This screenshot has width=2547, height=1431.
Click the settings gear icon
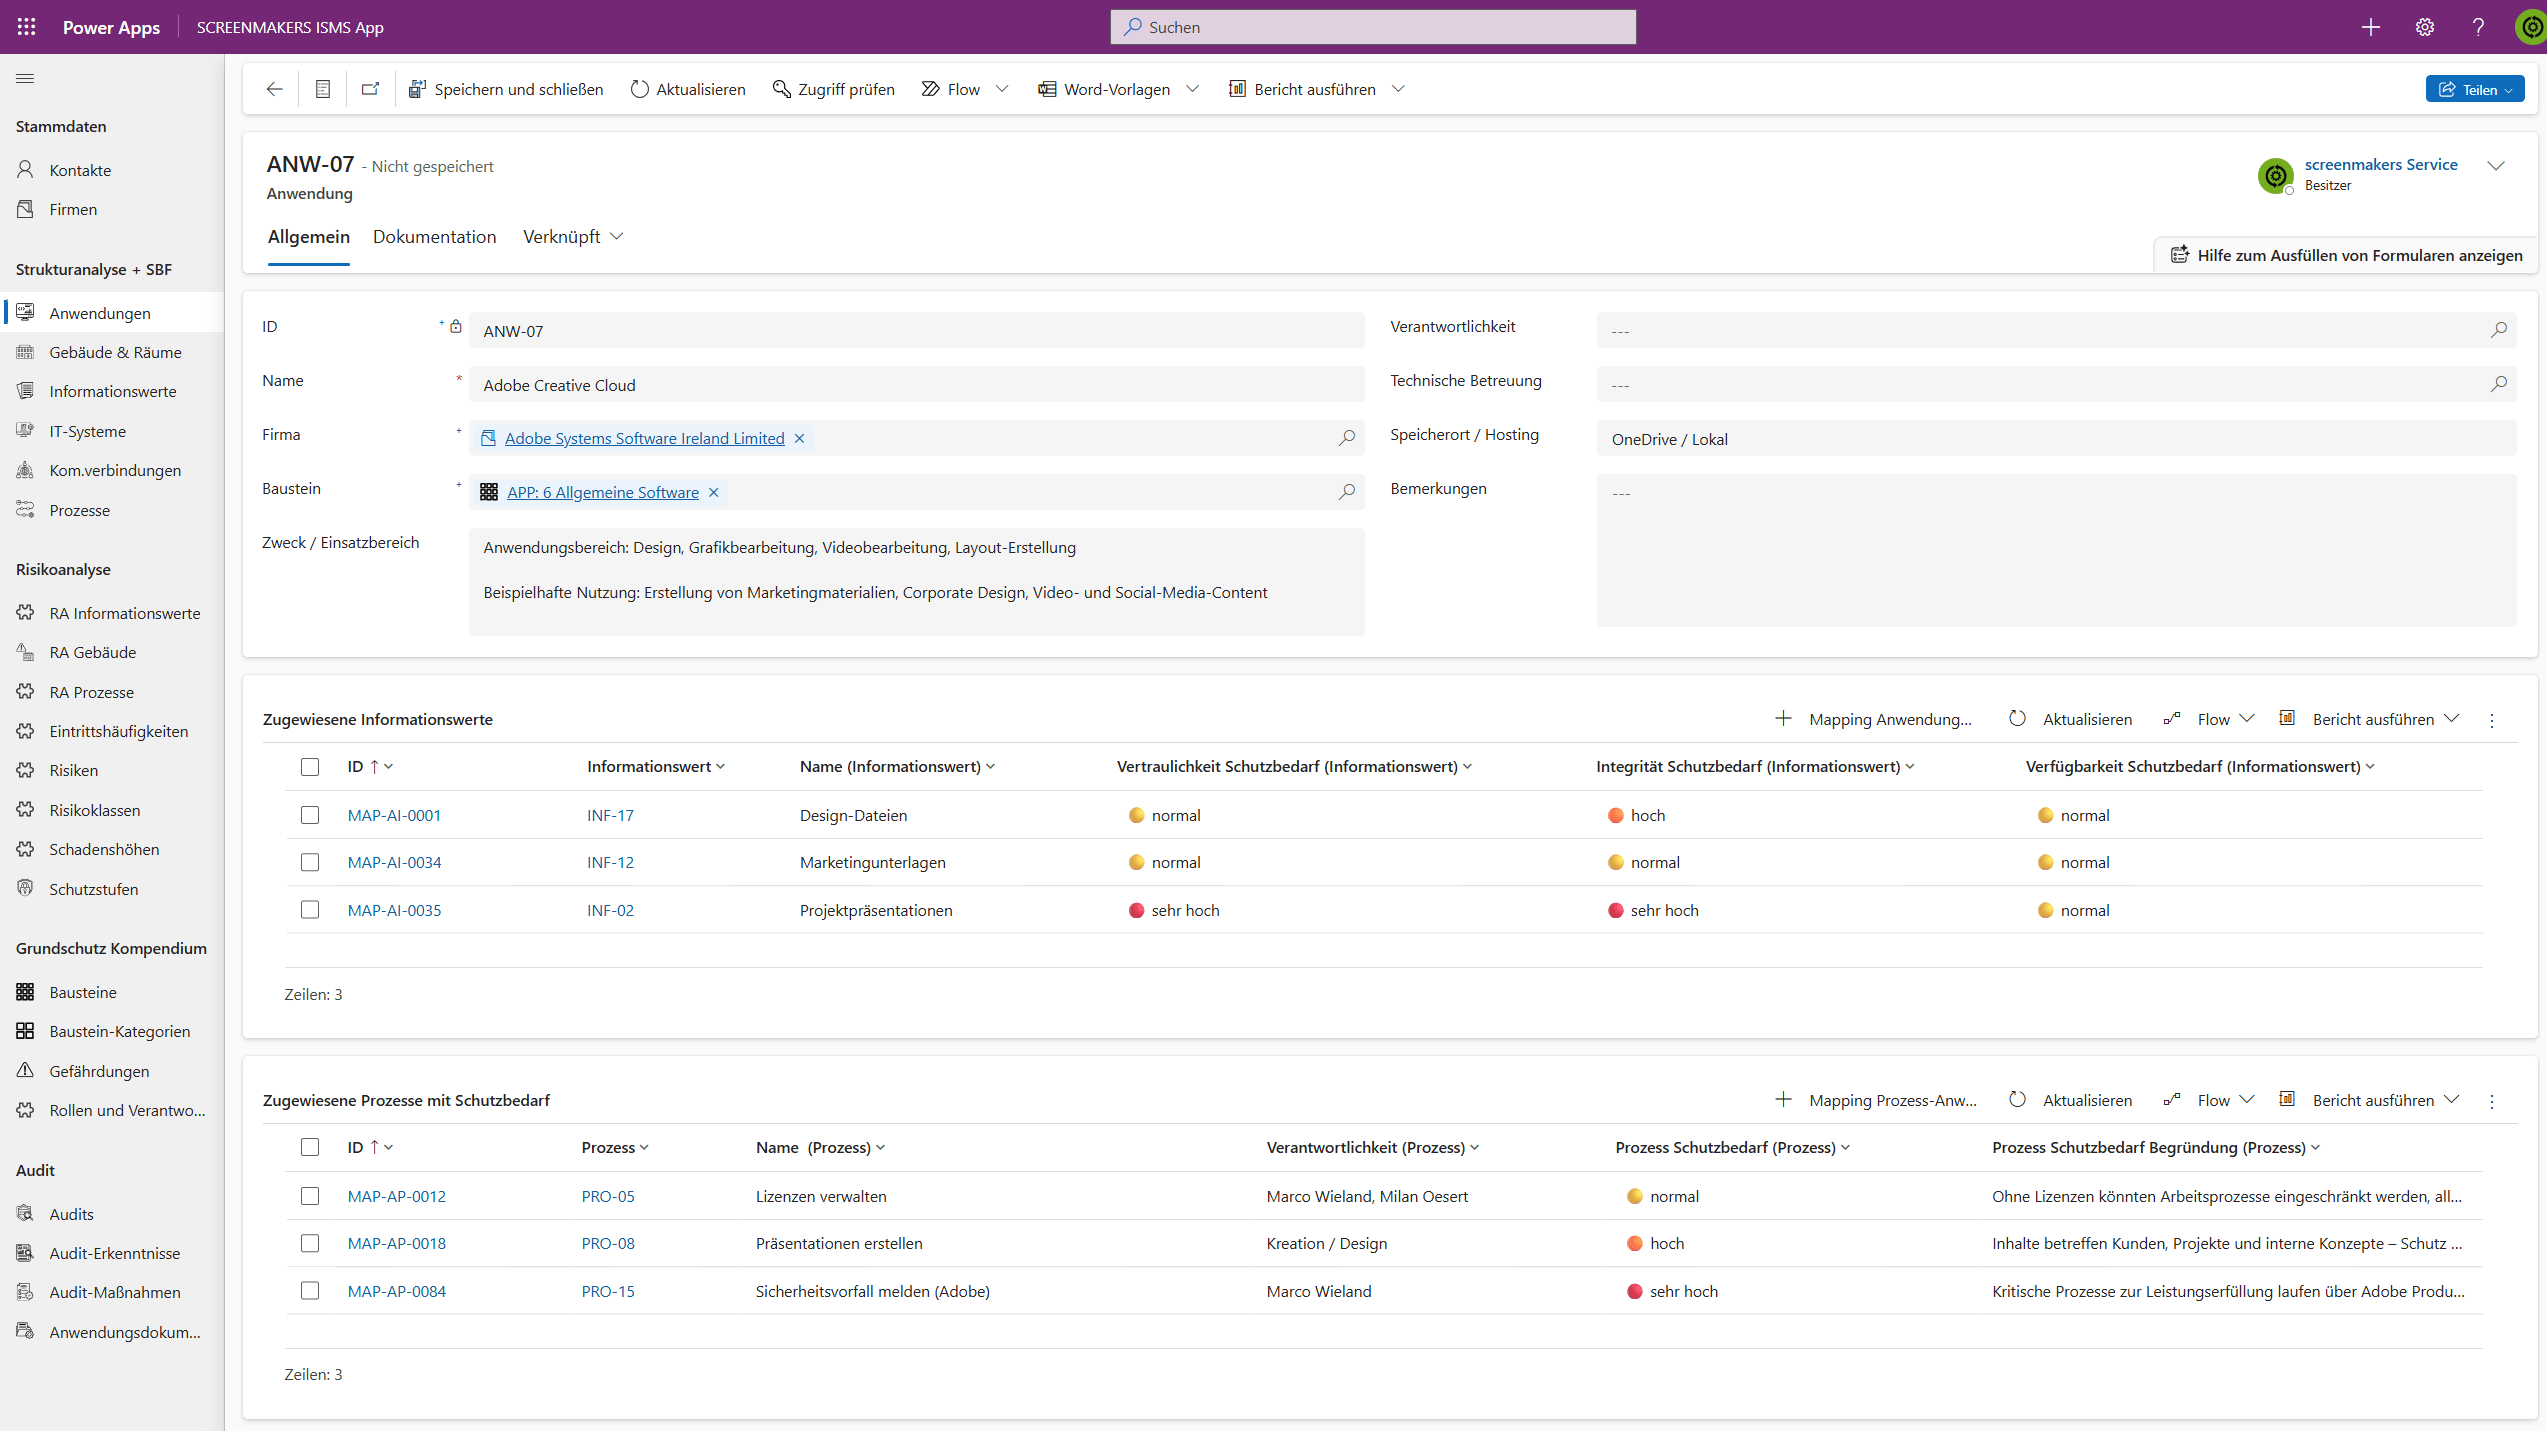pos(2425,27)
